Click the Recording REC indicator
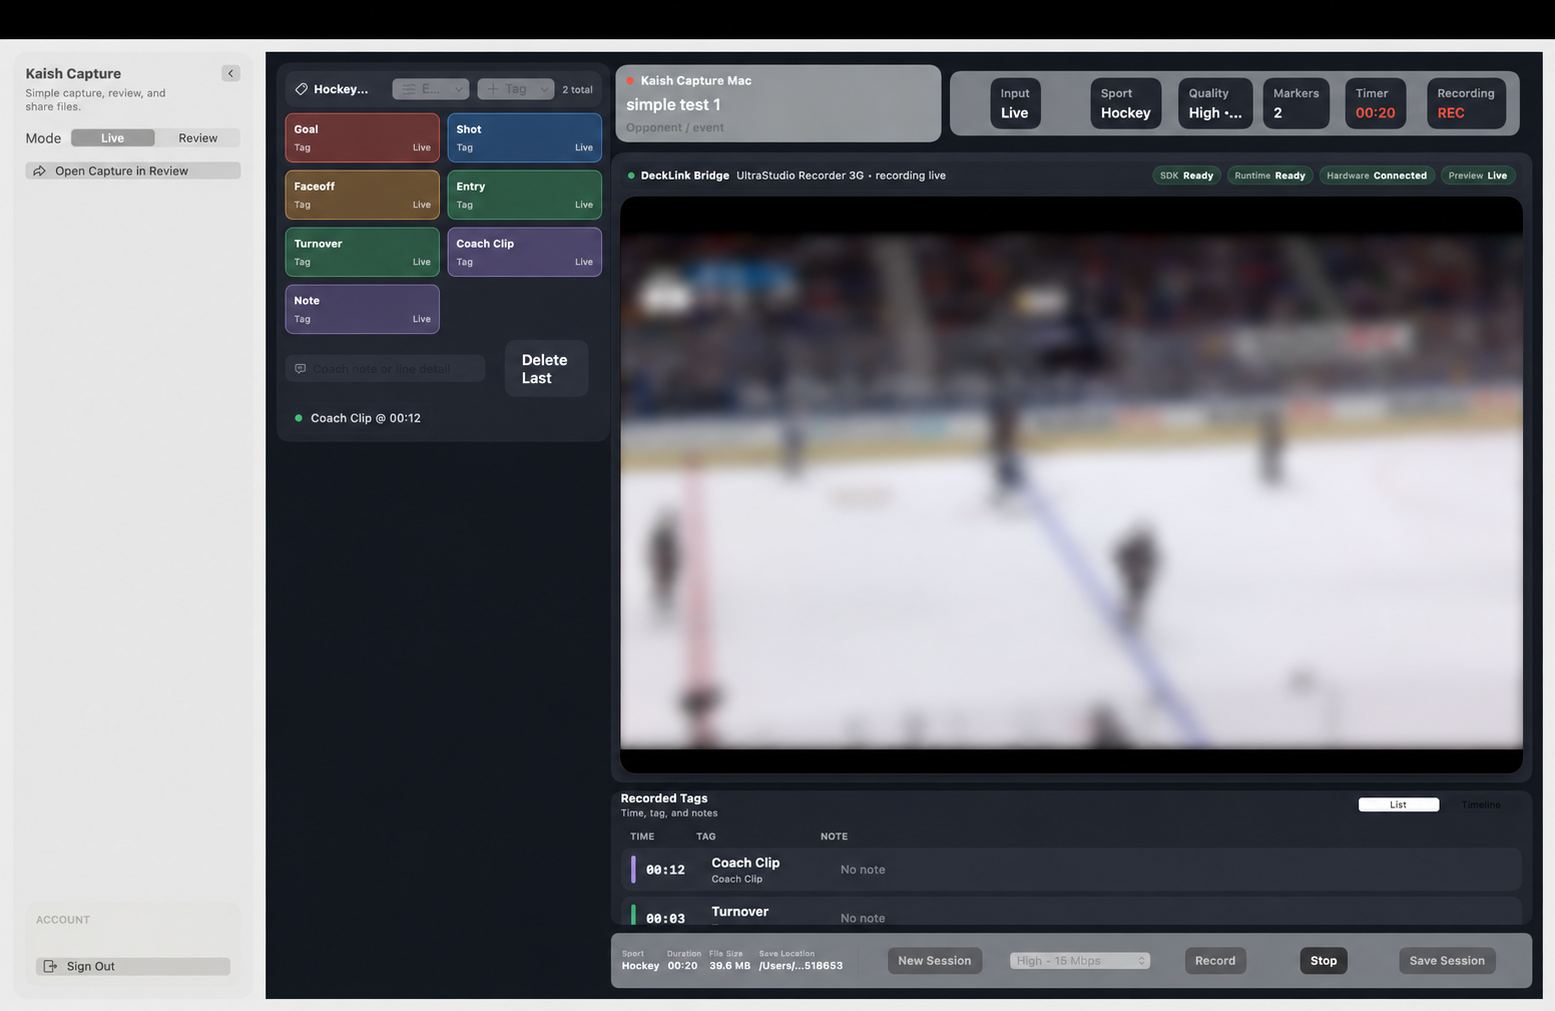 (1466, 103)
